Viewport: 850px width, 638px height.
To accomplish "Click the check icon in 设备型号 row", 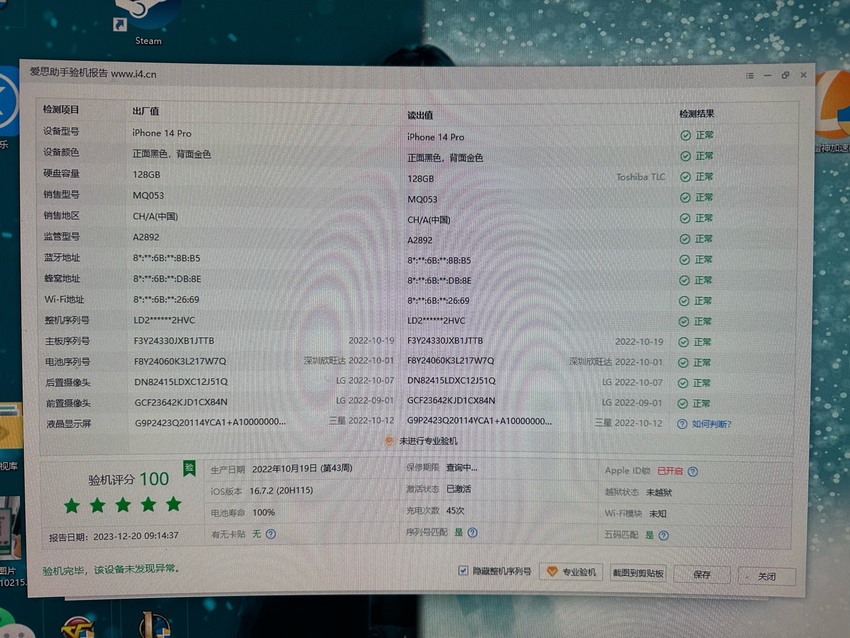I will click(x=685, y=136).
